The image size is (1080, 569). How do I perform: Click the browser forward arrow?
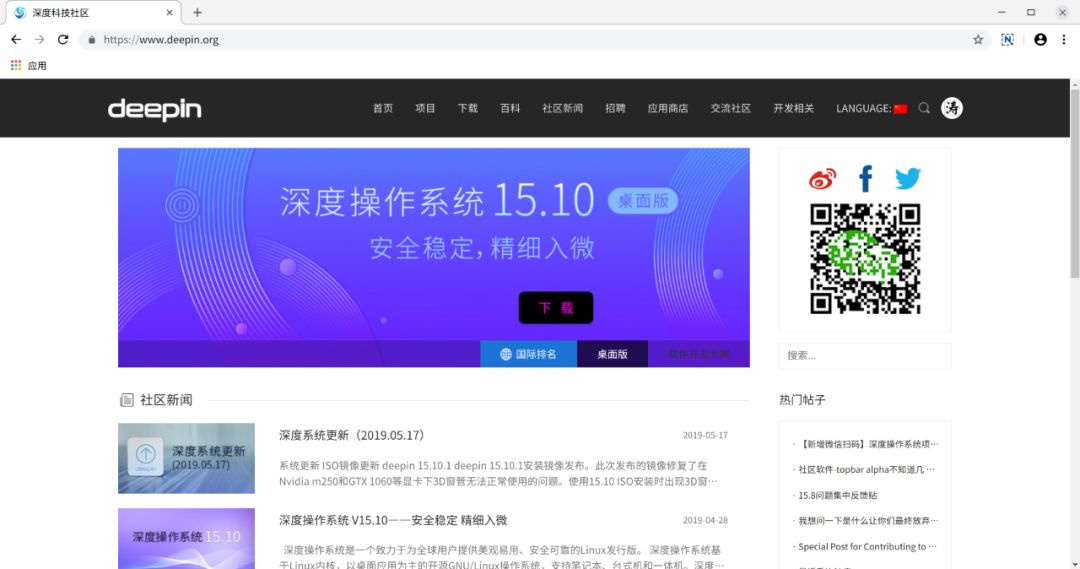(39, 39)
